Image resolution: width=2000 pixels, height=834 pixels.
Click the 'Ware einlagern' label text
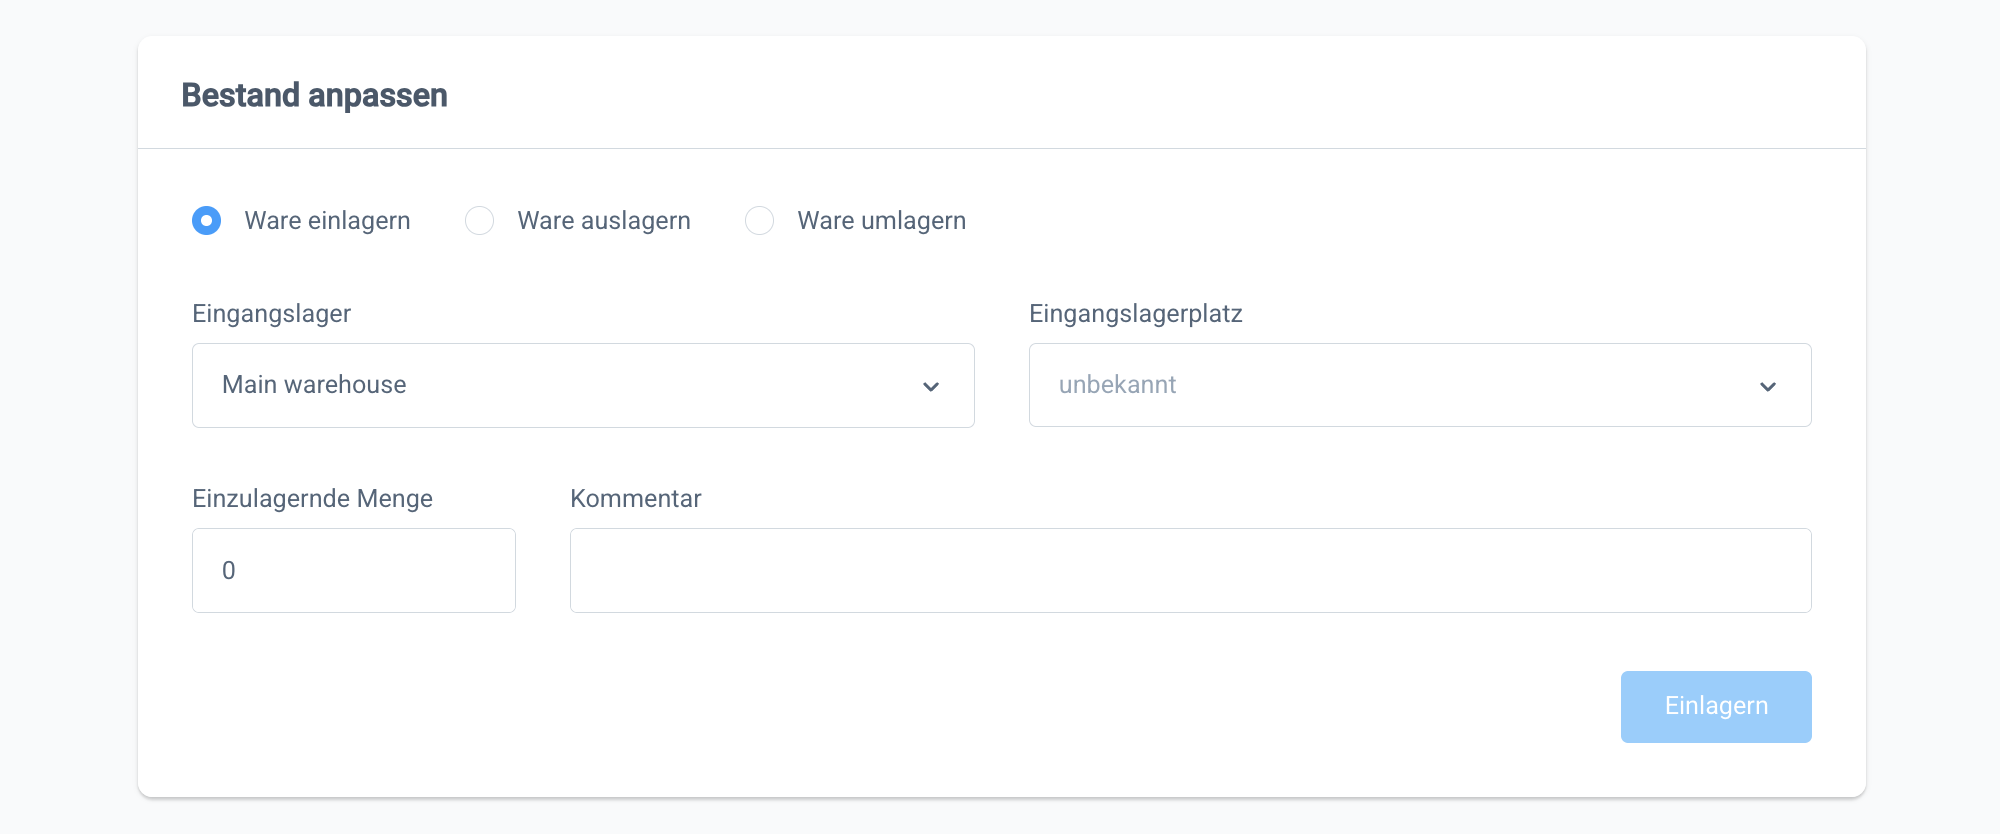327,221
